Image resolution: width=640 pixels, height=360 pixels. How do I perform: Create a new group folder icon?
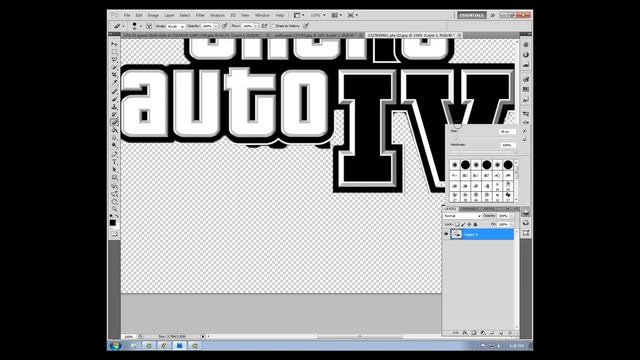click(x=492, y=333)
